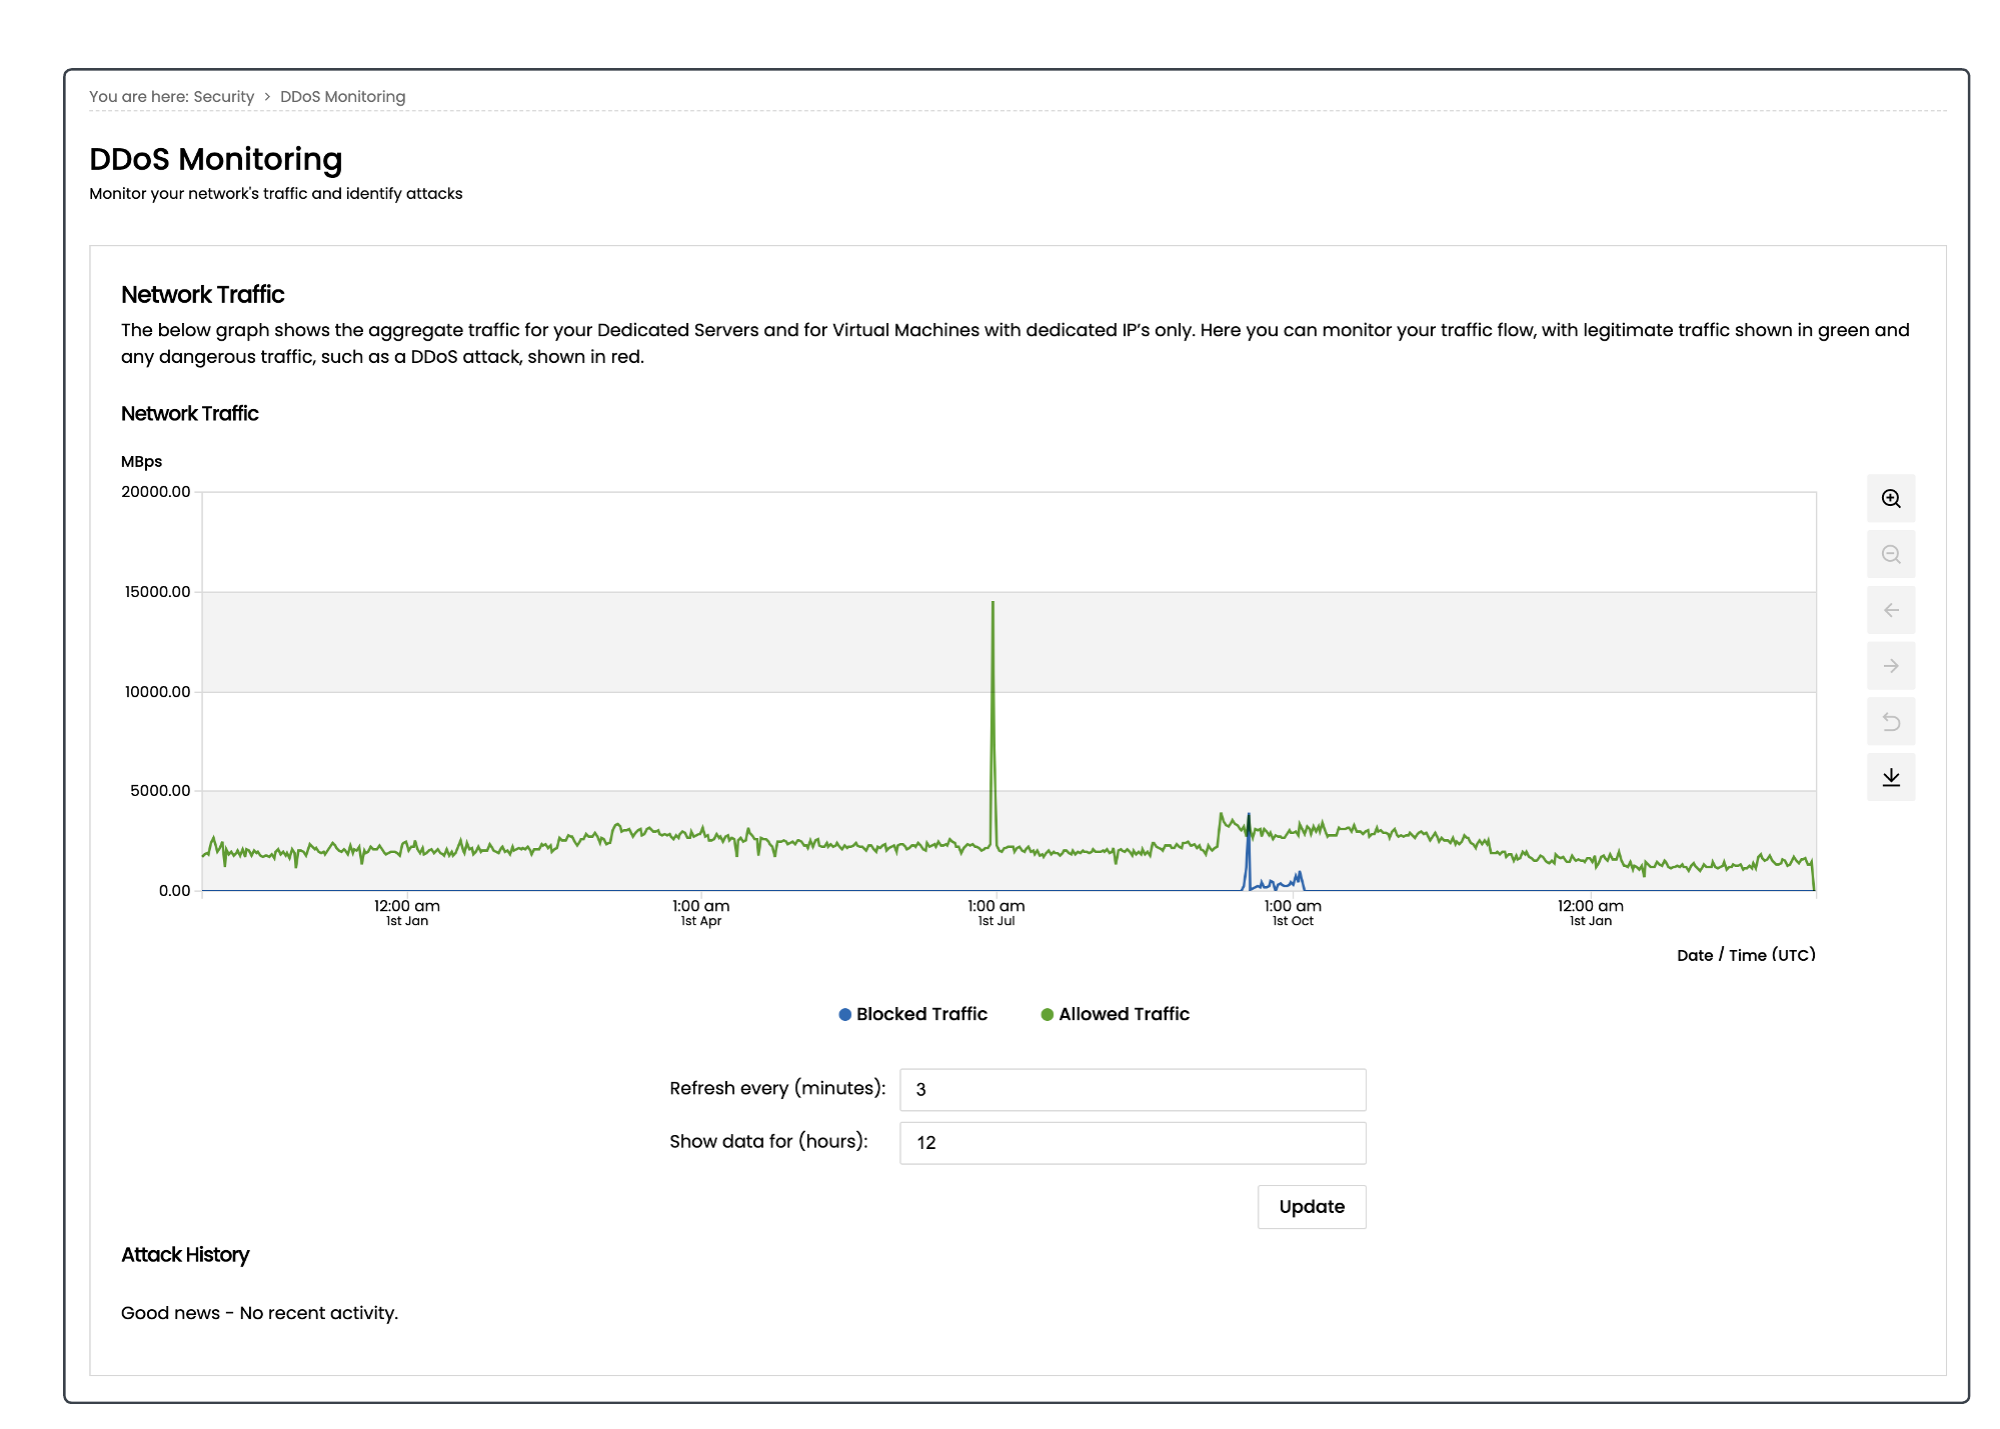2000x1429 pixels.
Task: Focus the Refresh every minutes field
Action: (1132, 1089)
